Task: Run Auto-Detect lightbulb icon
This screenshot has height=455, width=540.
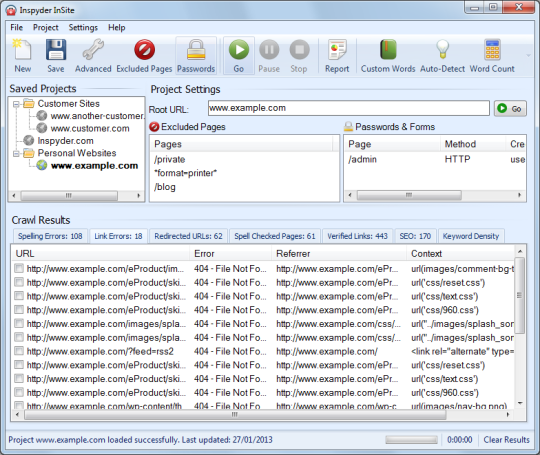Action: (x=443, y=55)
